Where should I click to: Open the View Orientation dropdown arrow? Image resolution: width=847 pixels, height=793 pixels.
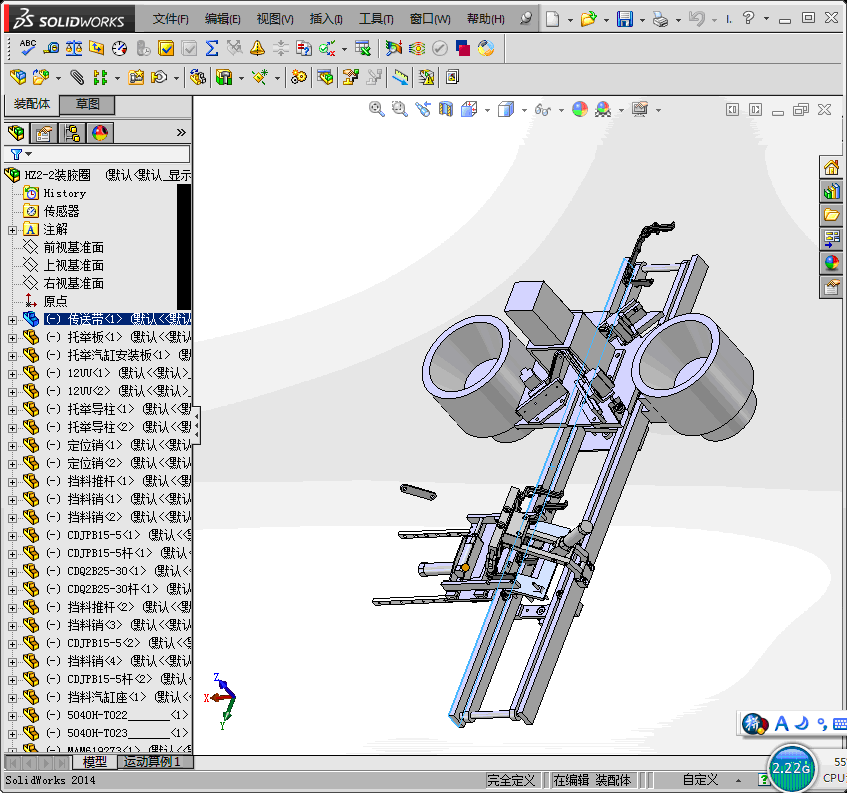click(487, 110)
